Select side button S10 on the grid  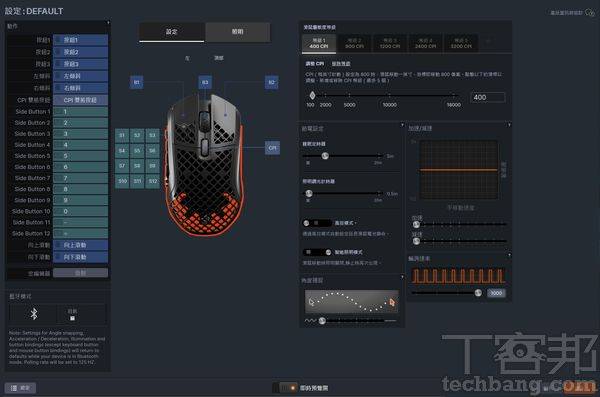(122, 181)
